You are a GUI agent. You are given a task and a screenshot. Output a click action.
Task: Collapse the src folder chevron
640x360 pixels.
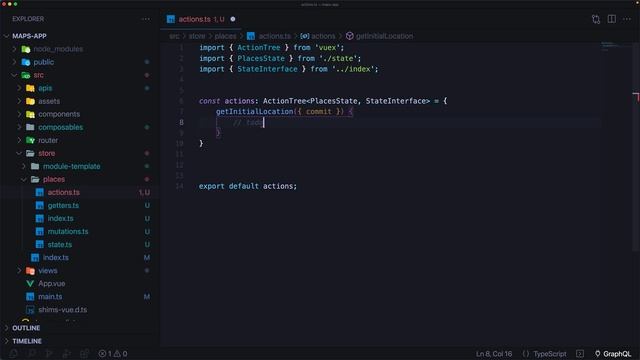point(15,75)
